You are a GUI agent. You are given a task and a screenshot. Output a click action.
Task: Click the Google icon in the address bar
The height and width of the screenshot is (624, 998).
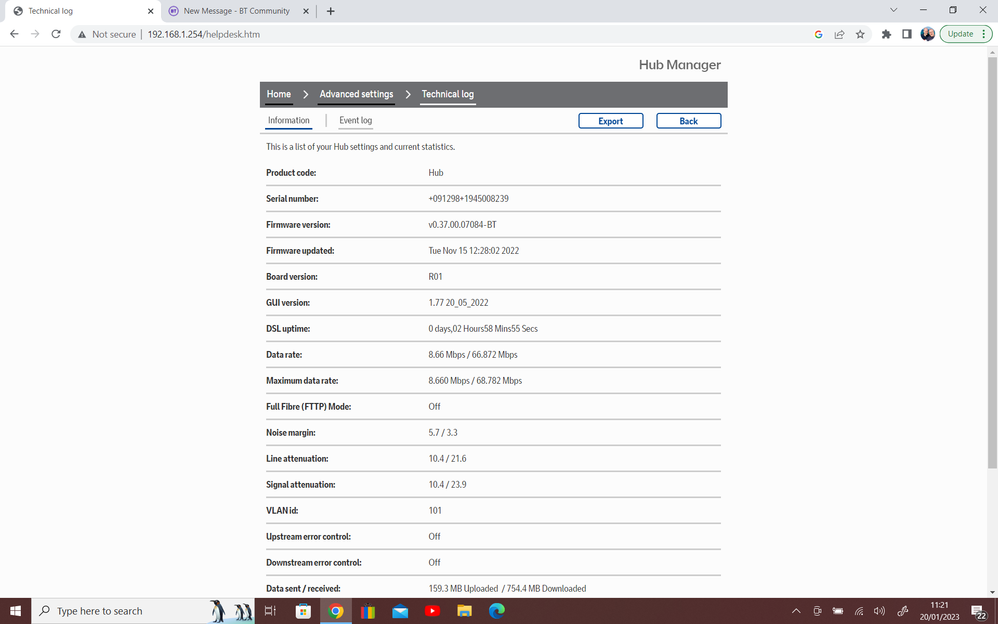pos(818,34)
